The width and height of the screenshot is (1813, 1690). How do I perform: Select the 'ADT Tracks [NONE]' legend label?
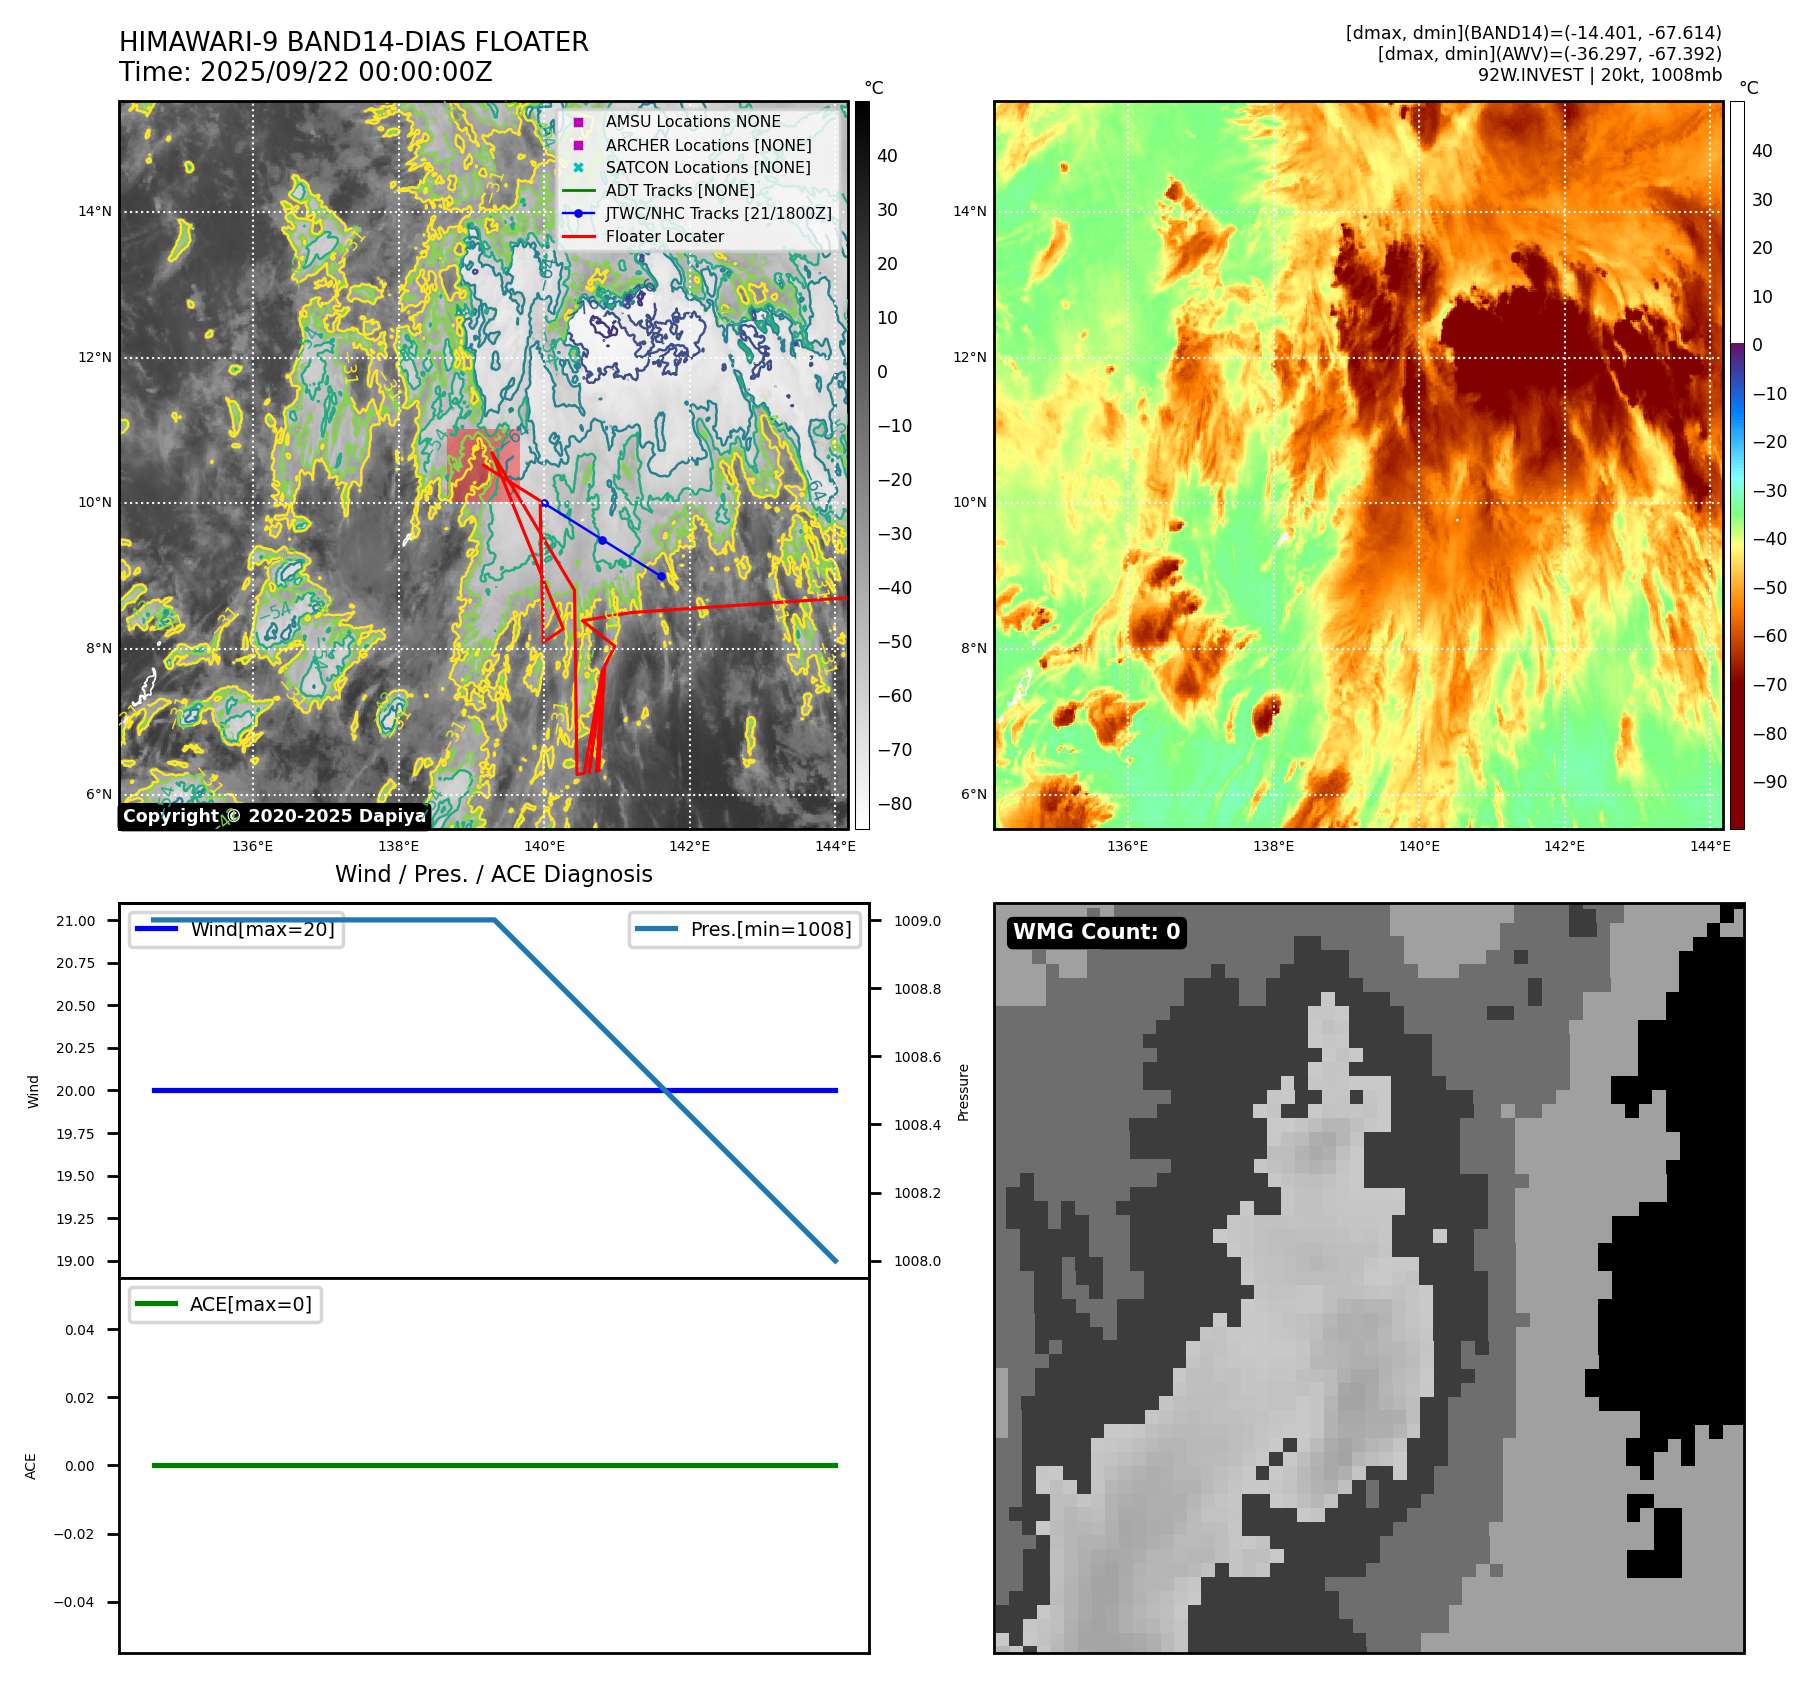click(x=680, y=191)
